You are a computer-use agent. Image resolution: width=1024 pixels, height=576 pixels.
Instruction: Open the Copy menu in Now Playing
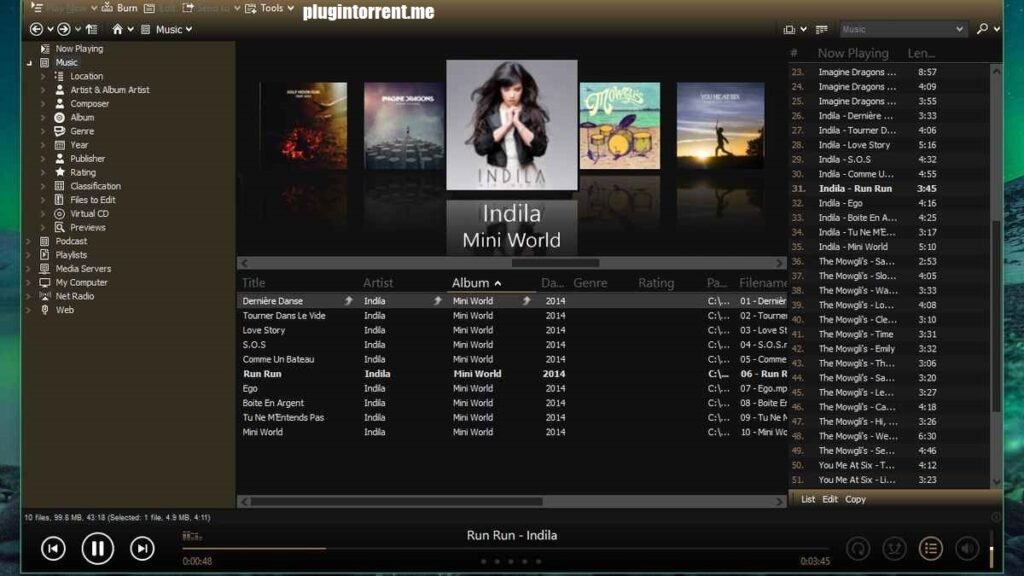point(855,499)
